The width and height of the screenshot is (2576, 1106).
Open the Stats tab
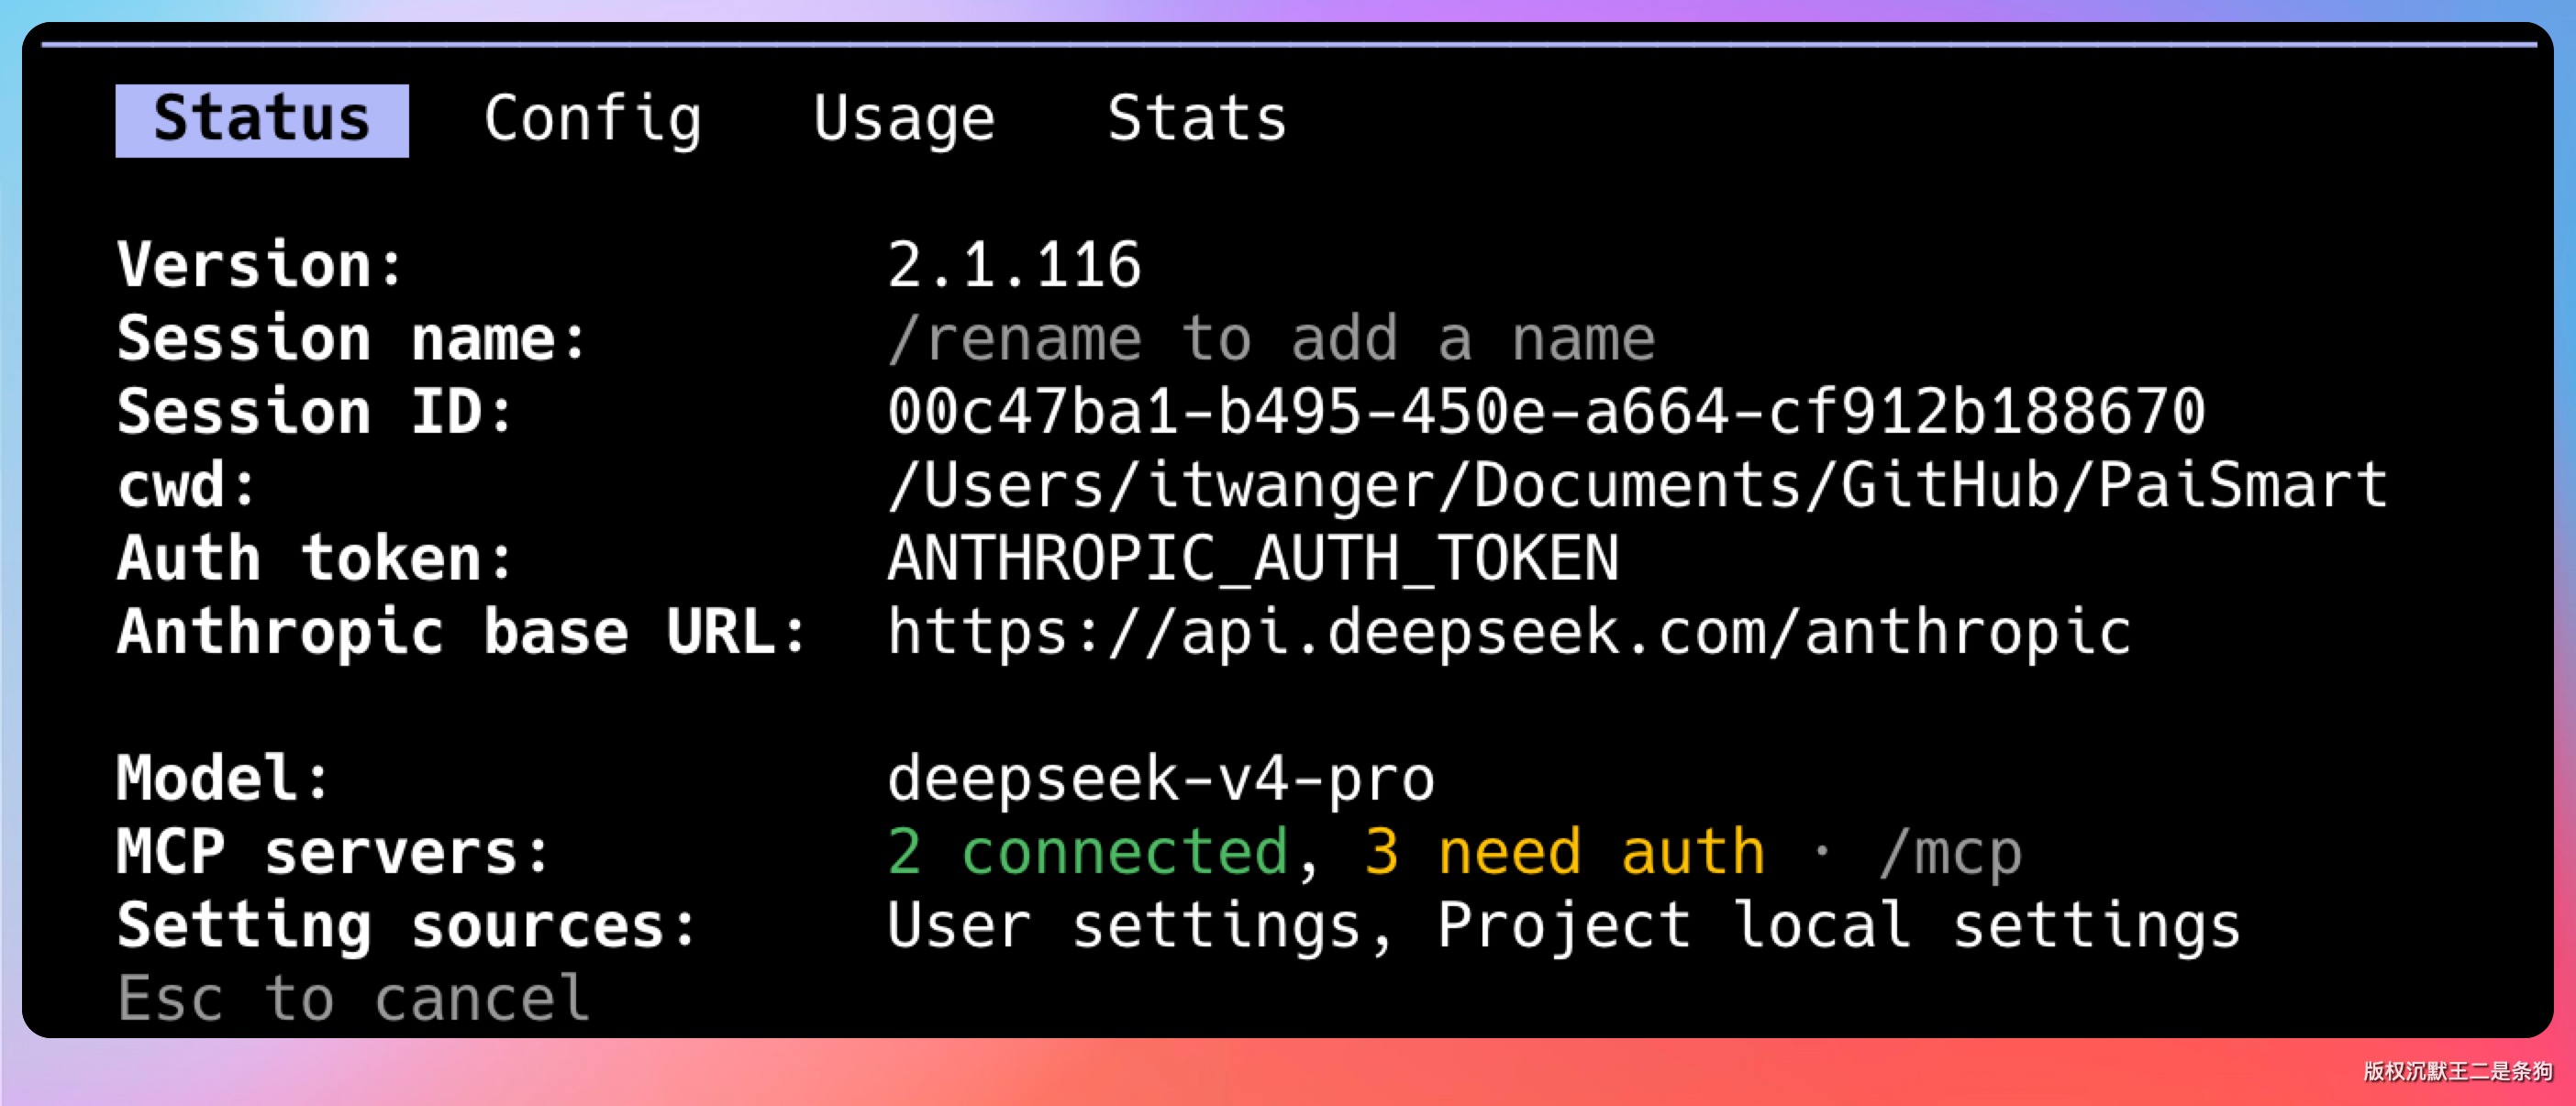coord(1196,120)
